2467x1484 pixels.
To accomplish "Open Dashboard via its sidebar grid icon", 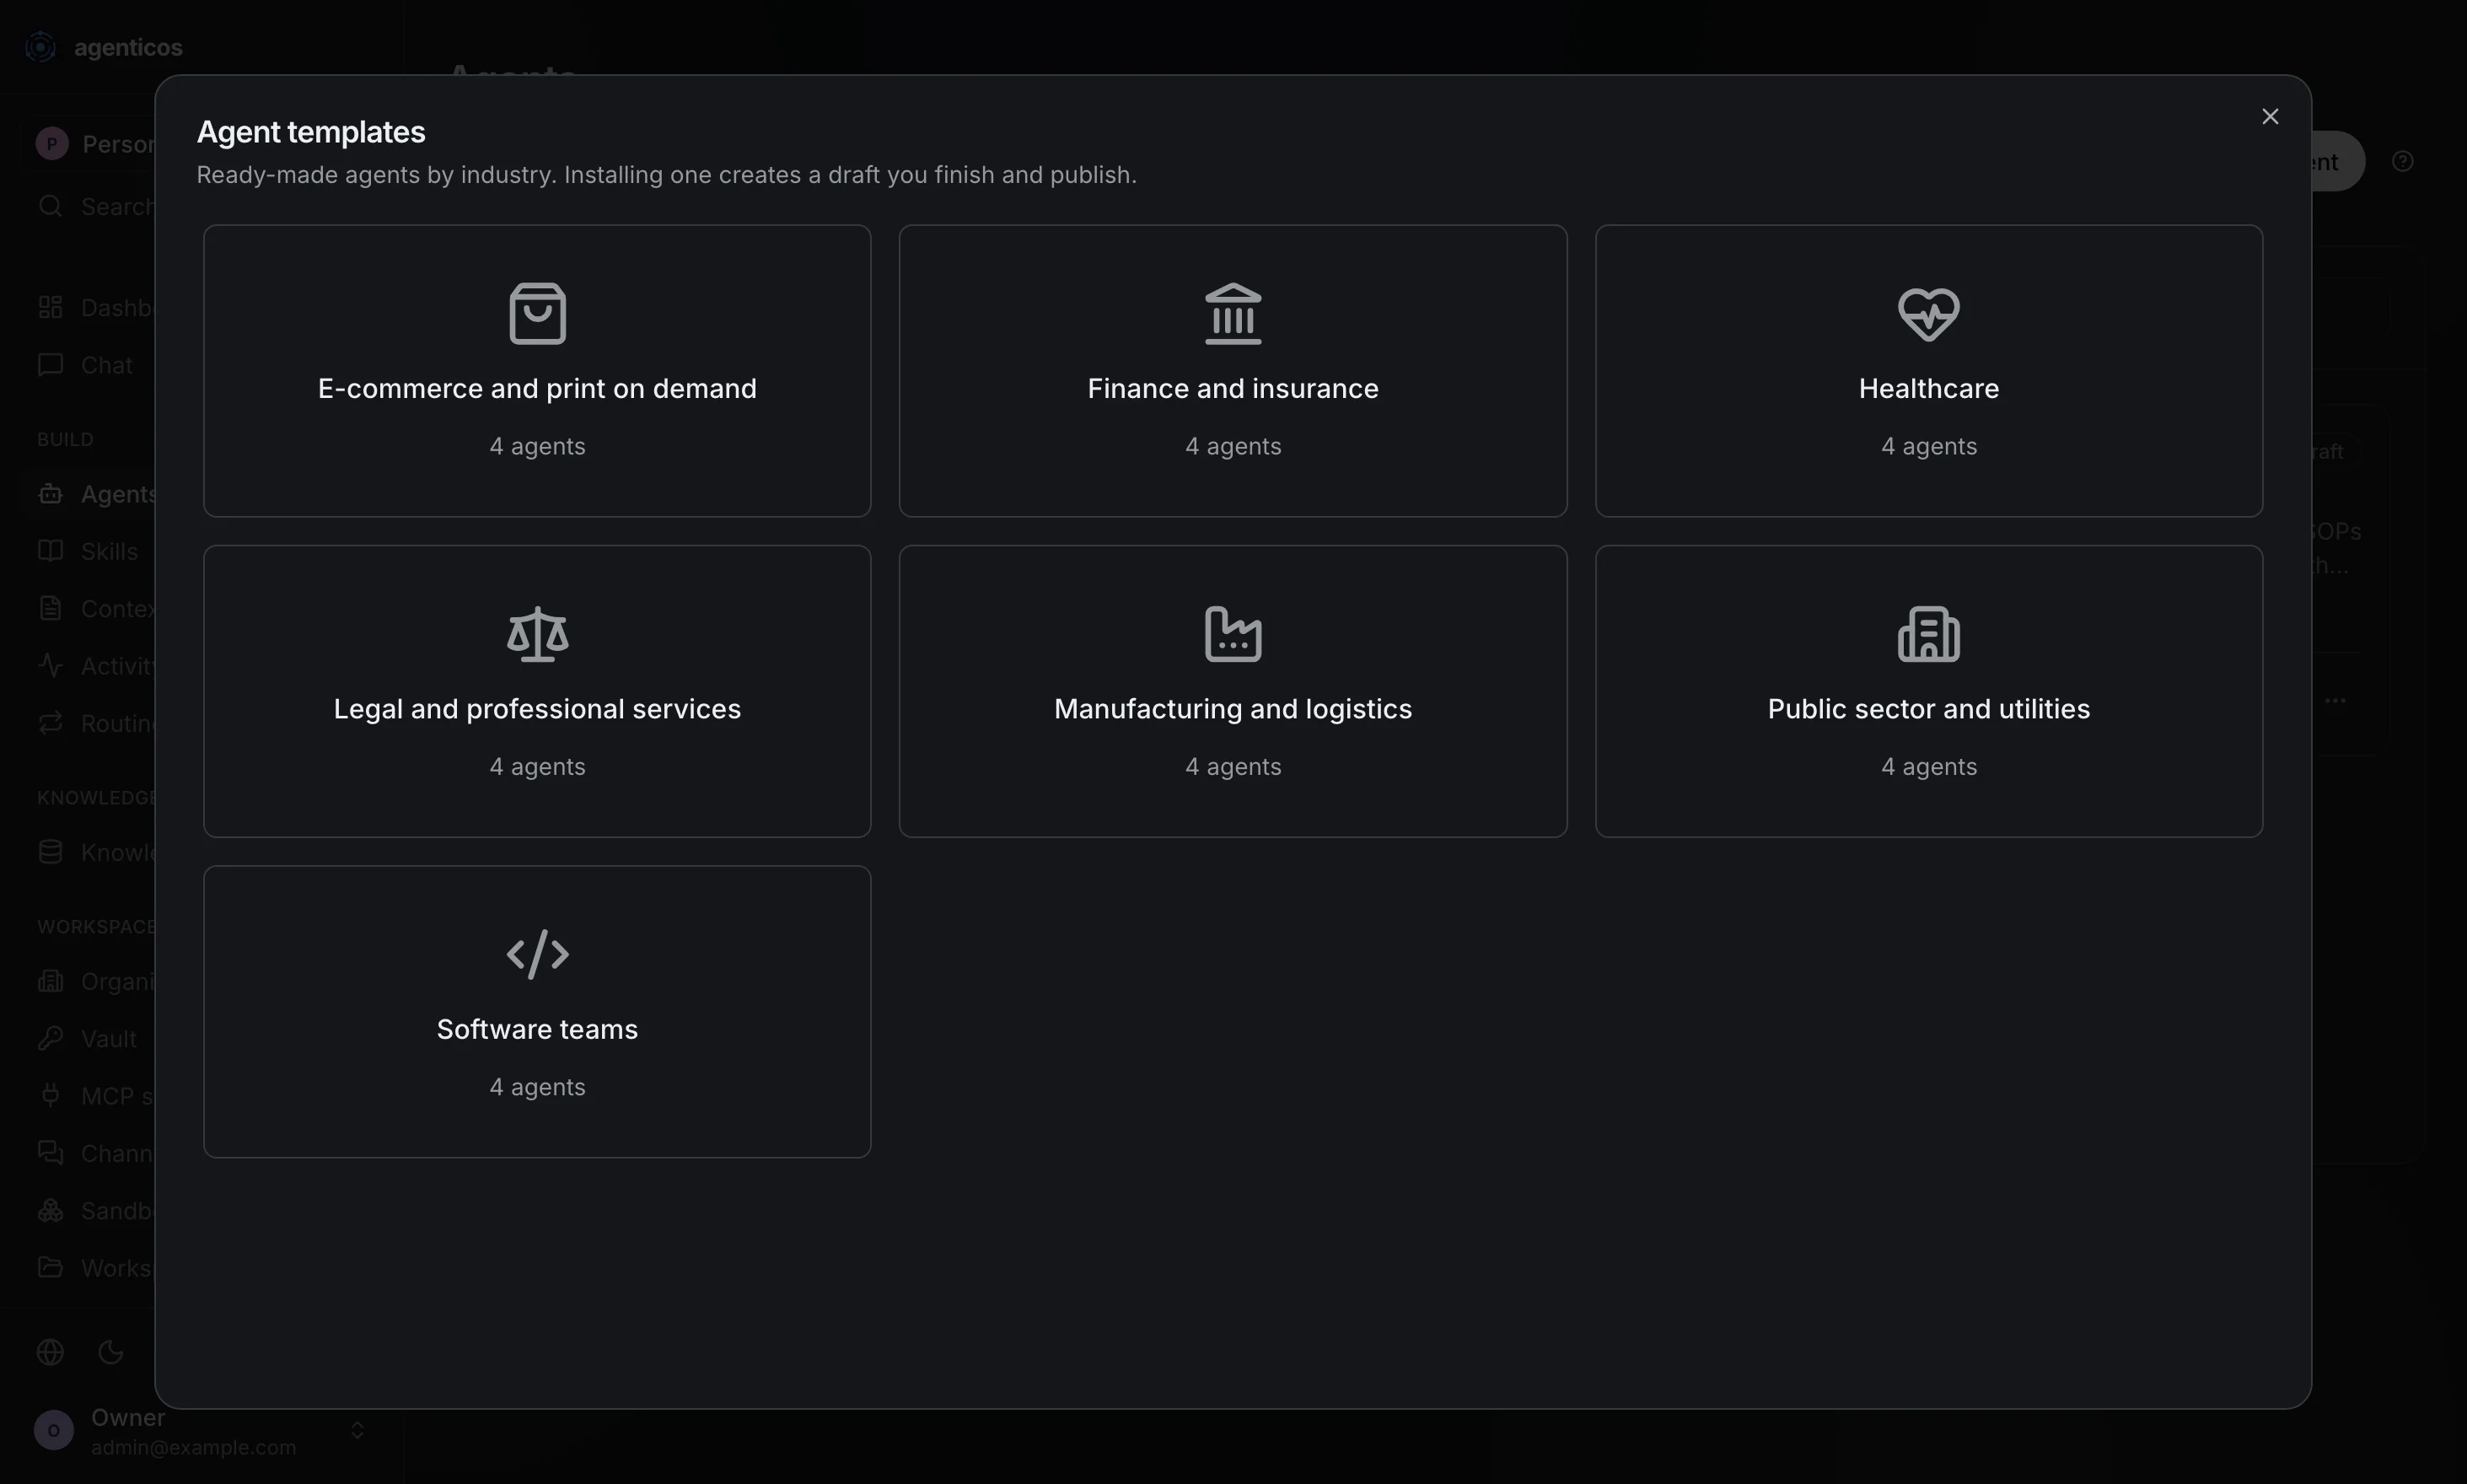I will tap(50, 307).
